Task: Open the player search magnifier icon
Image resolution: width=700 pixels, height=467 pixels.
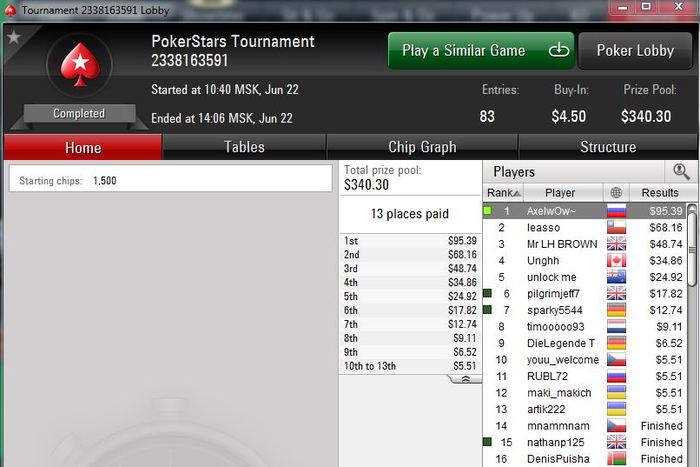Action: coord(681,171)
